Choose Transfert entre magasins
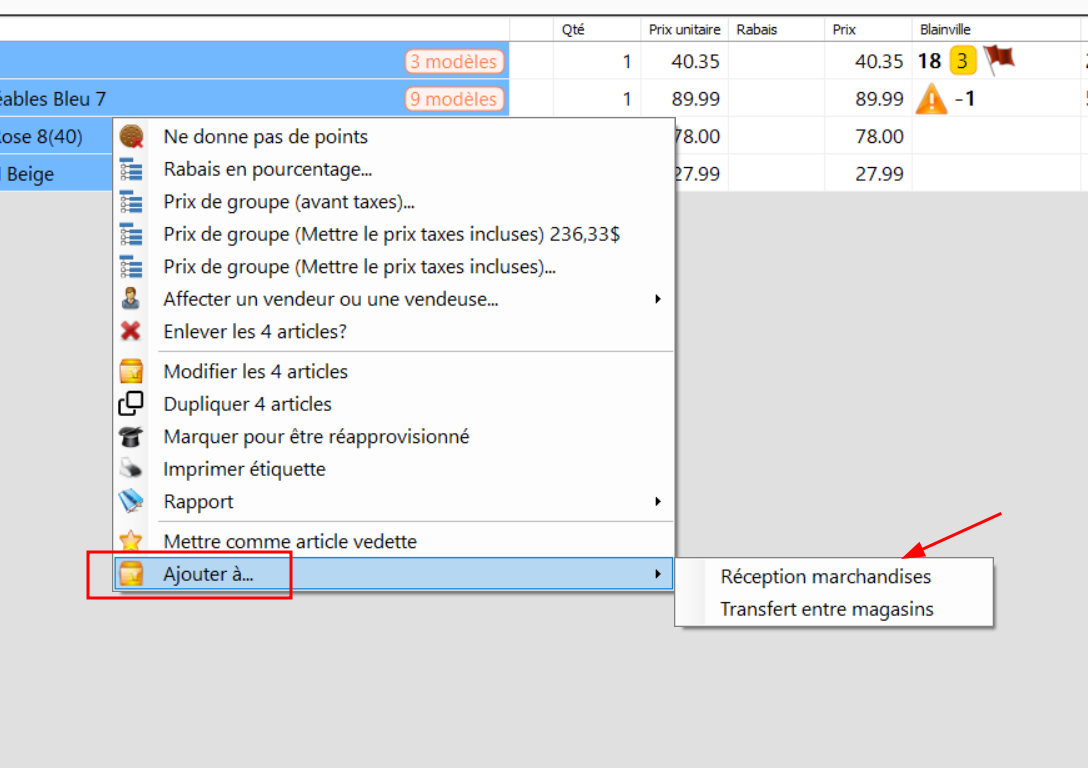This screenshot has width=1088, height=768. click(826, 609)
